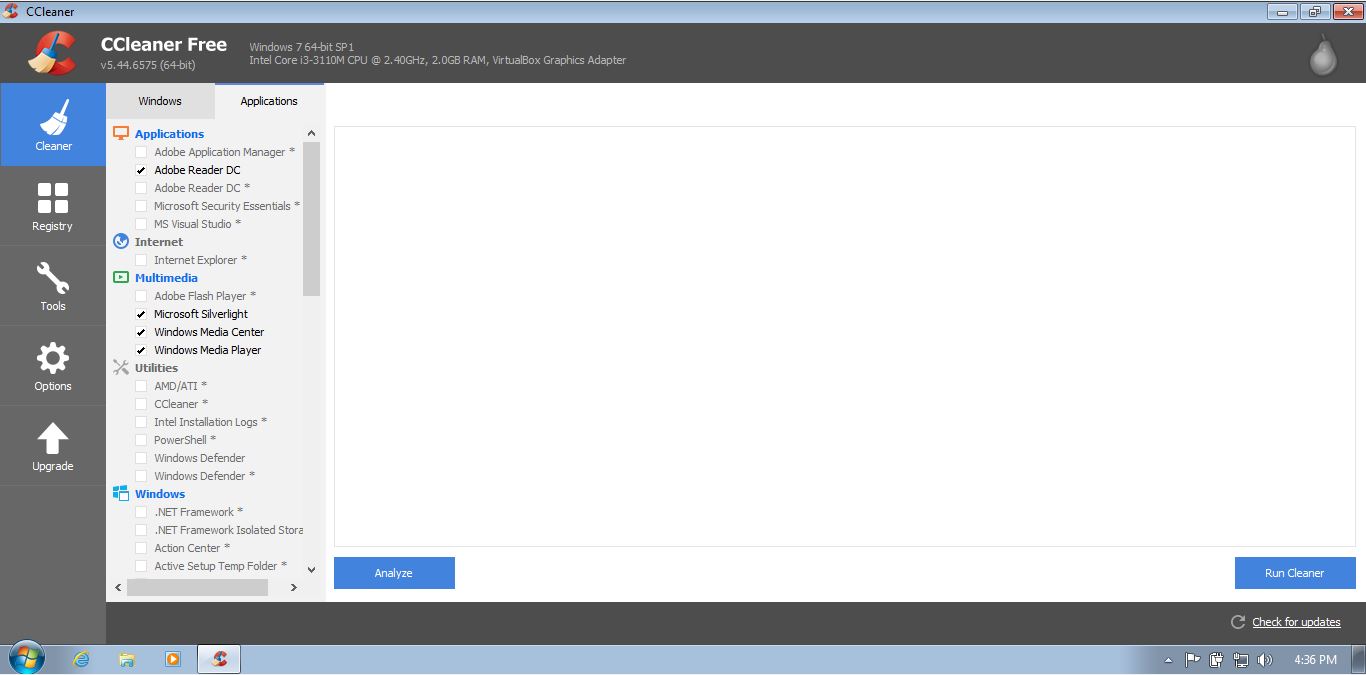Click the Multimedia section icon
The width and height of the screenshot is (1366, 675).
121,277
